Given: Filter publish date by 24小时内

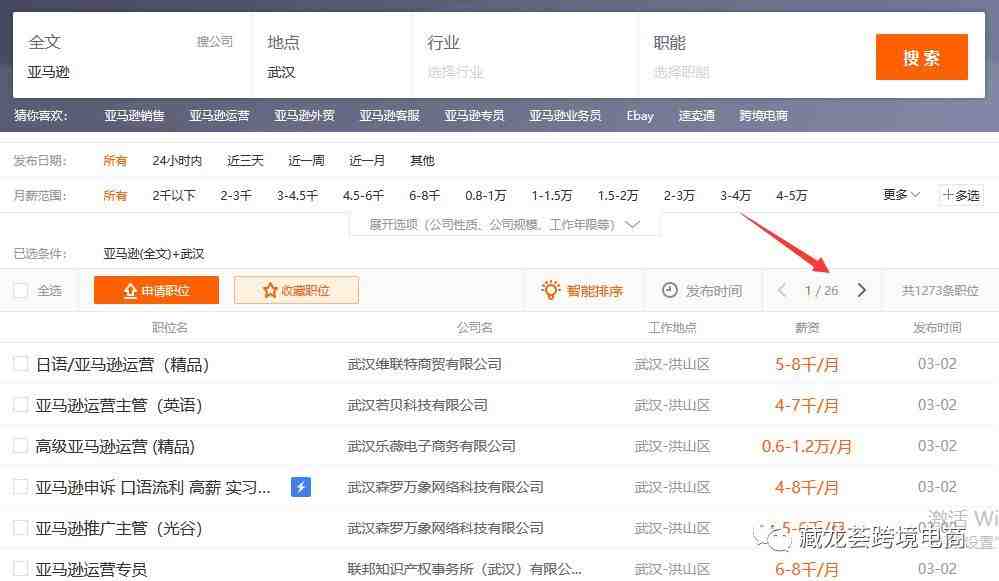Looking at the screenshot, I should (177, 161).
